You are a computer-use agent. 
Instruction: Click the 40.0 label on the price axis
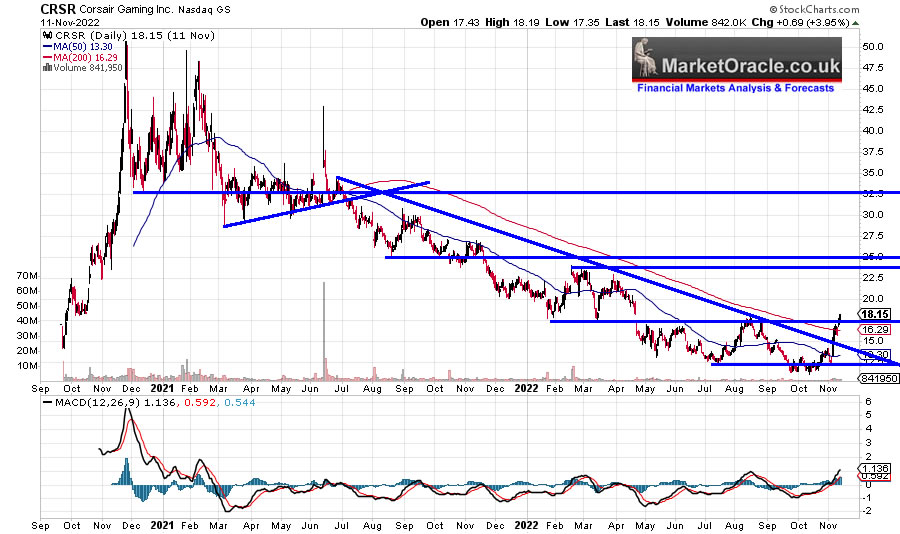[x=872, y=130]
